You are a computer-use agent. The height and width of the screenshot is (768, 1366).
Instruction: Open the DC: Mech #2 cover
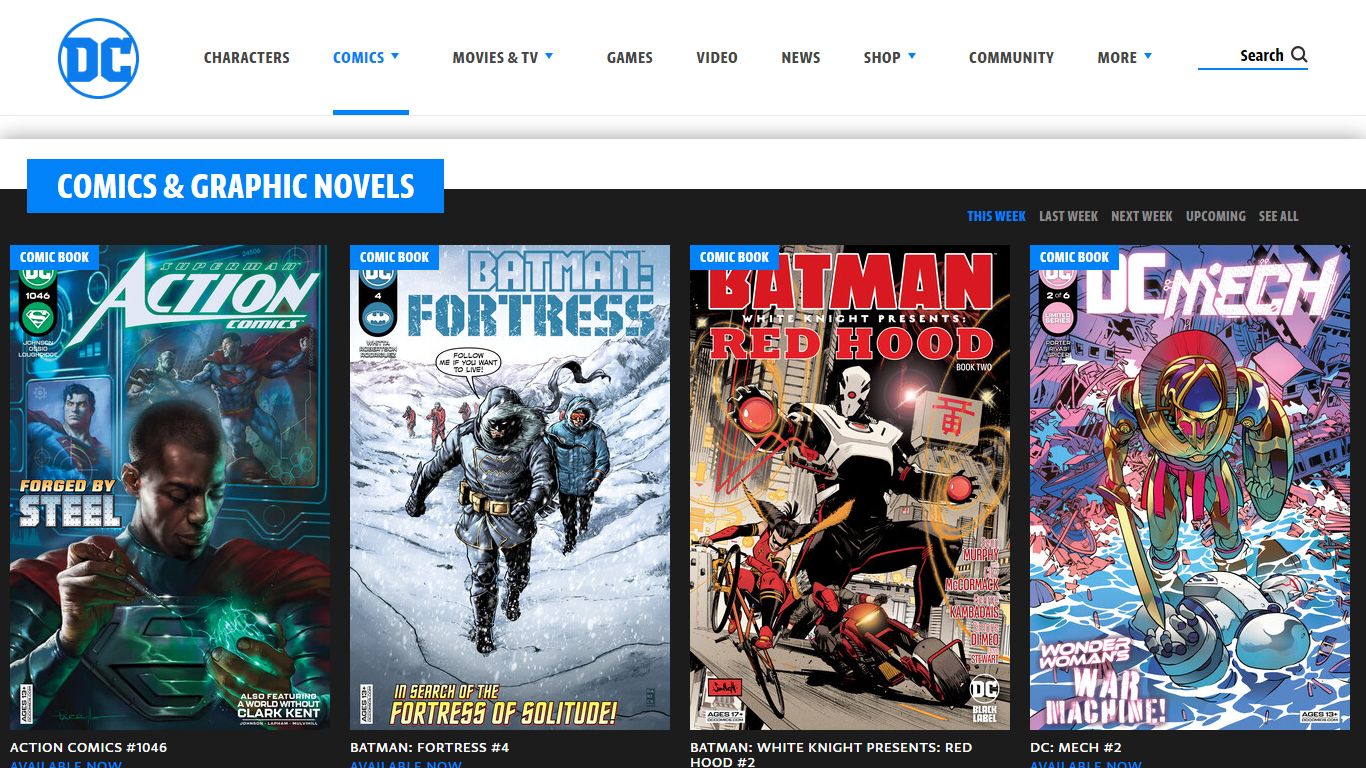[1190, 488]
